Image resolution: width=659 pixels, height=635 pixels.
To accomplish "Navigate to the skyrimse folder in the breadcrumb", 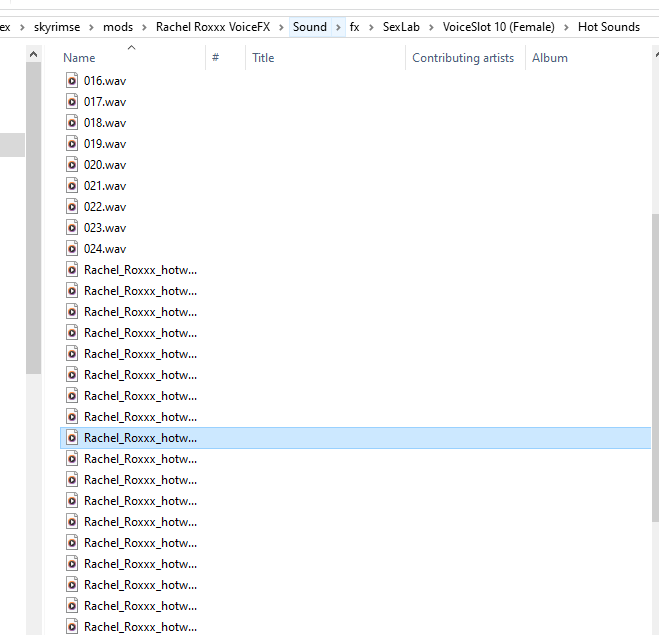I will point(57,27).
